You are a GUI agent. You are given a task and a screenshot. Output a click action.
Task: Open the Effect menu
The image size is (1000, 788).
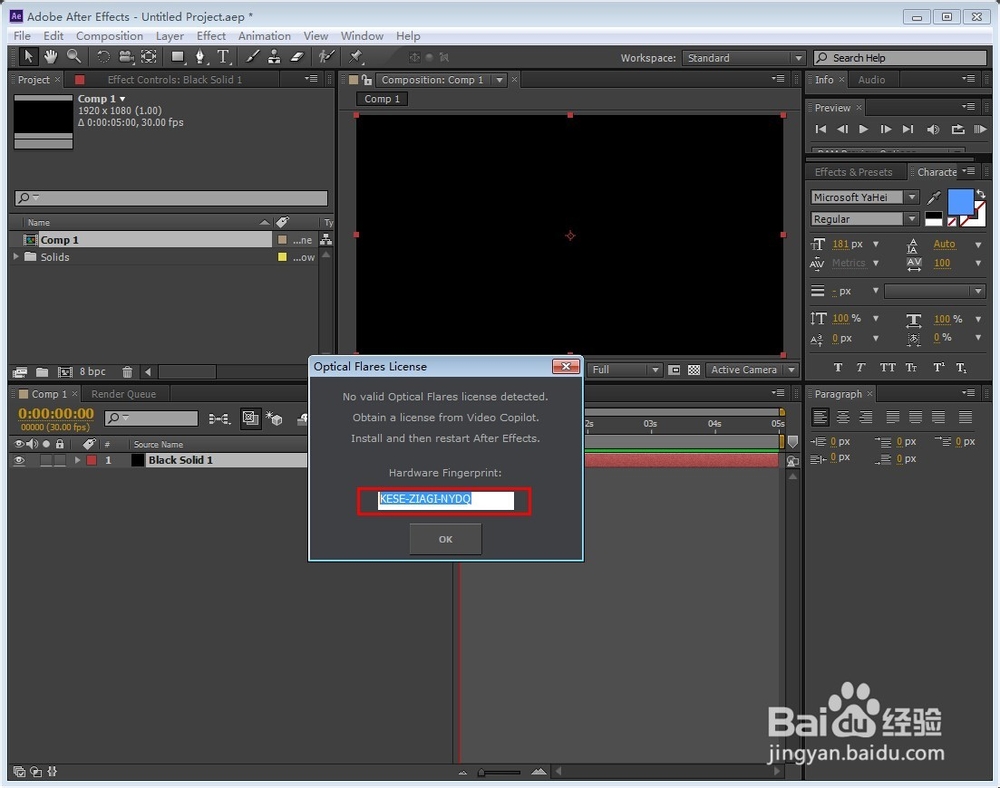(x=211, y=36)
